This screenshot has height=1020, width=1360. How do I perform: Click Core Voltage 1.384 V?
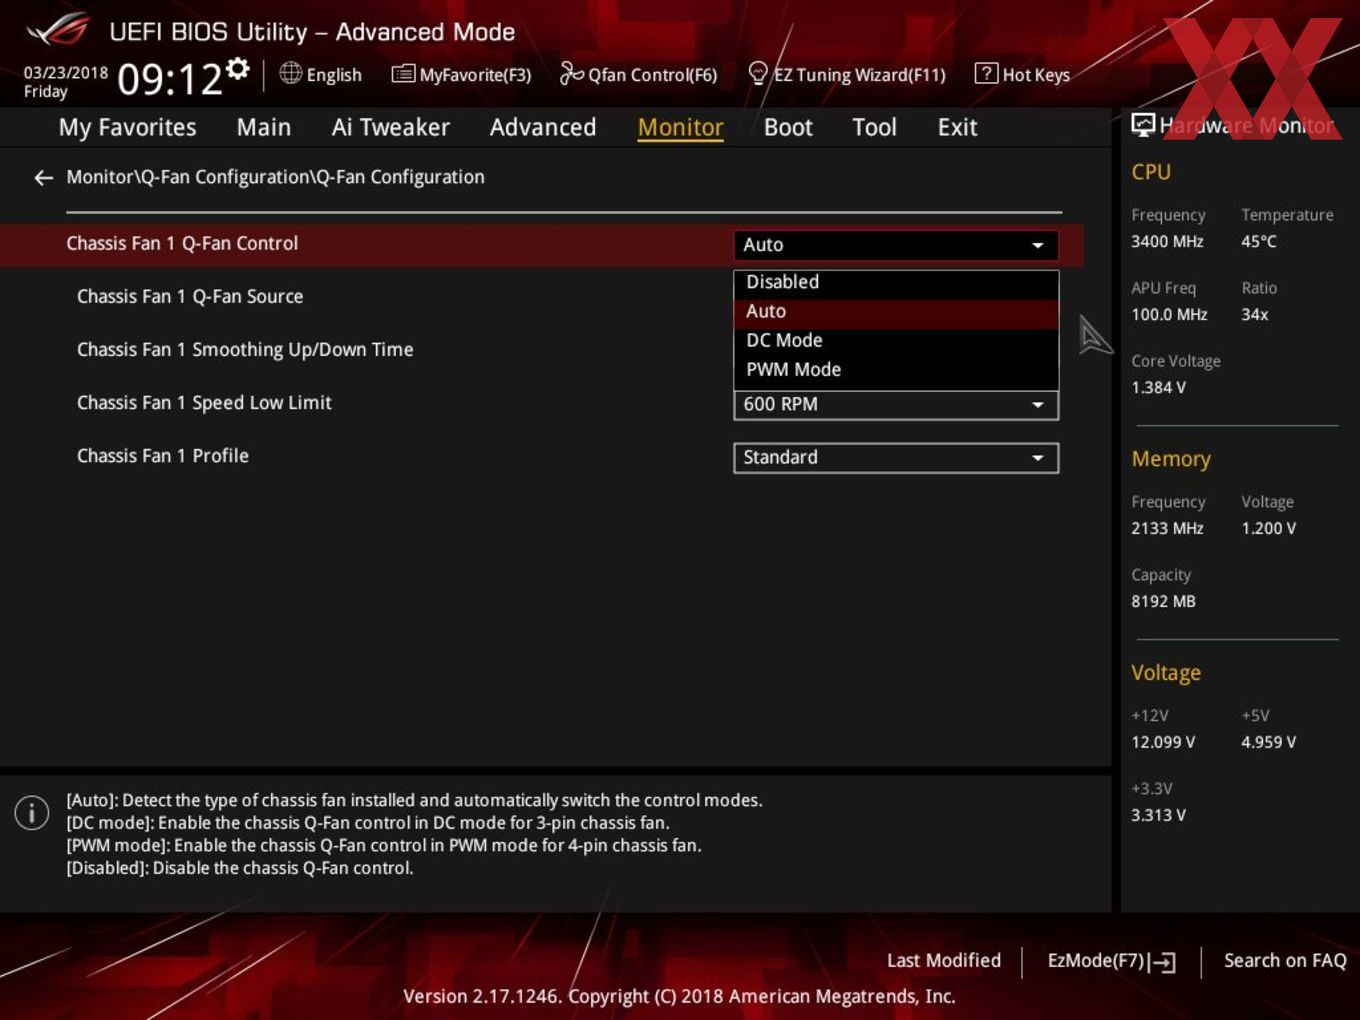(x=1158, y=387)
